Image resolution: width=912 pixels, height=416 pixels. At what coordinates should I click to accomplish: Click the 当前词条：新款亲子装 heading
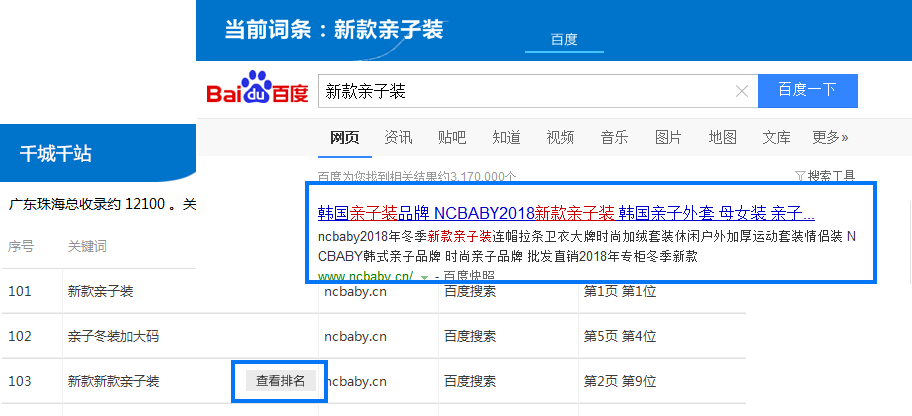pos(334,30)
